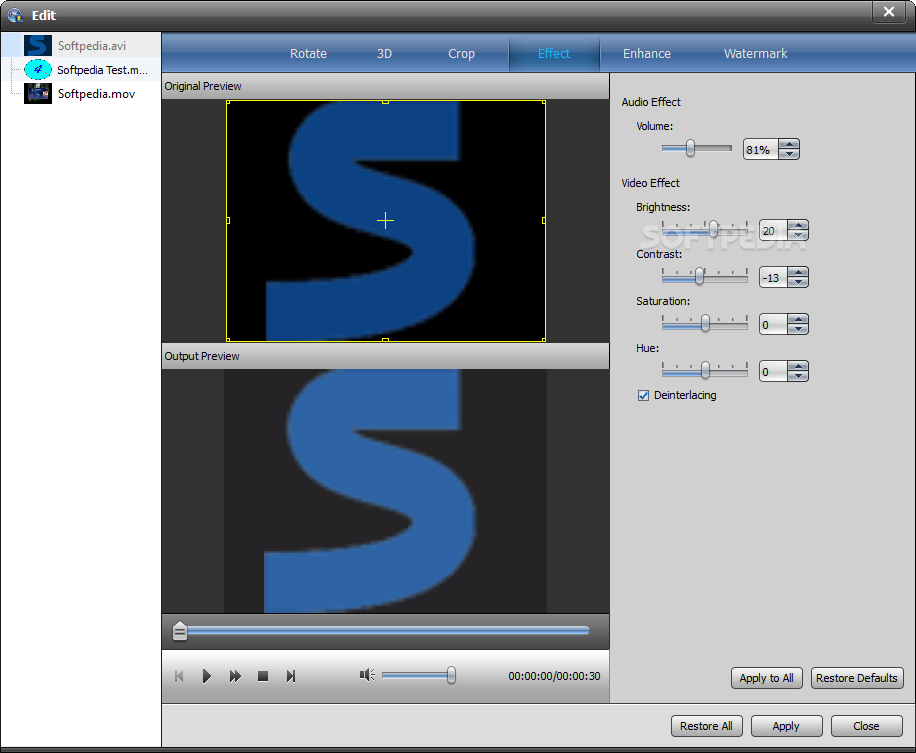Viewport: 916px width, 753px height.
Task: Select the Softpedia.mov thumbnail icon
Action: [38, 93]
